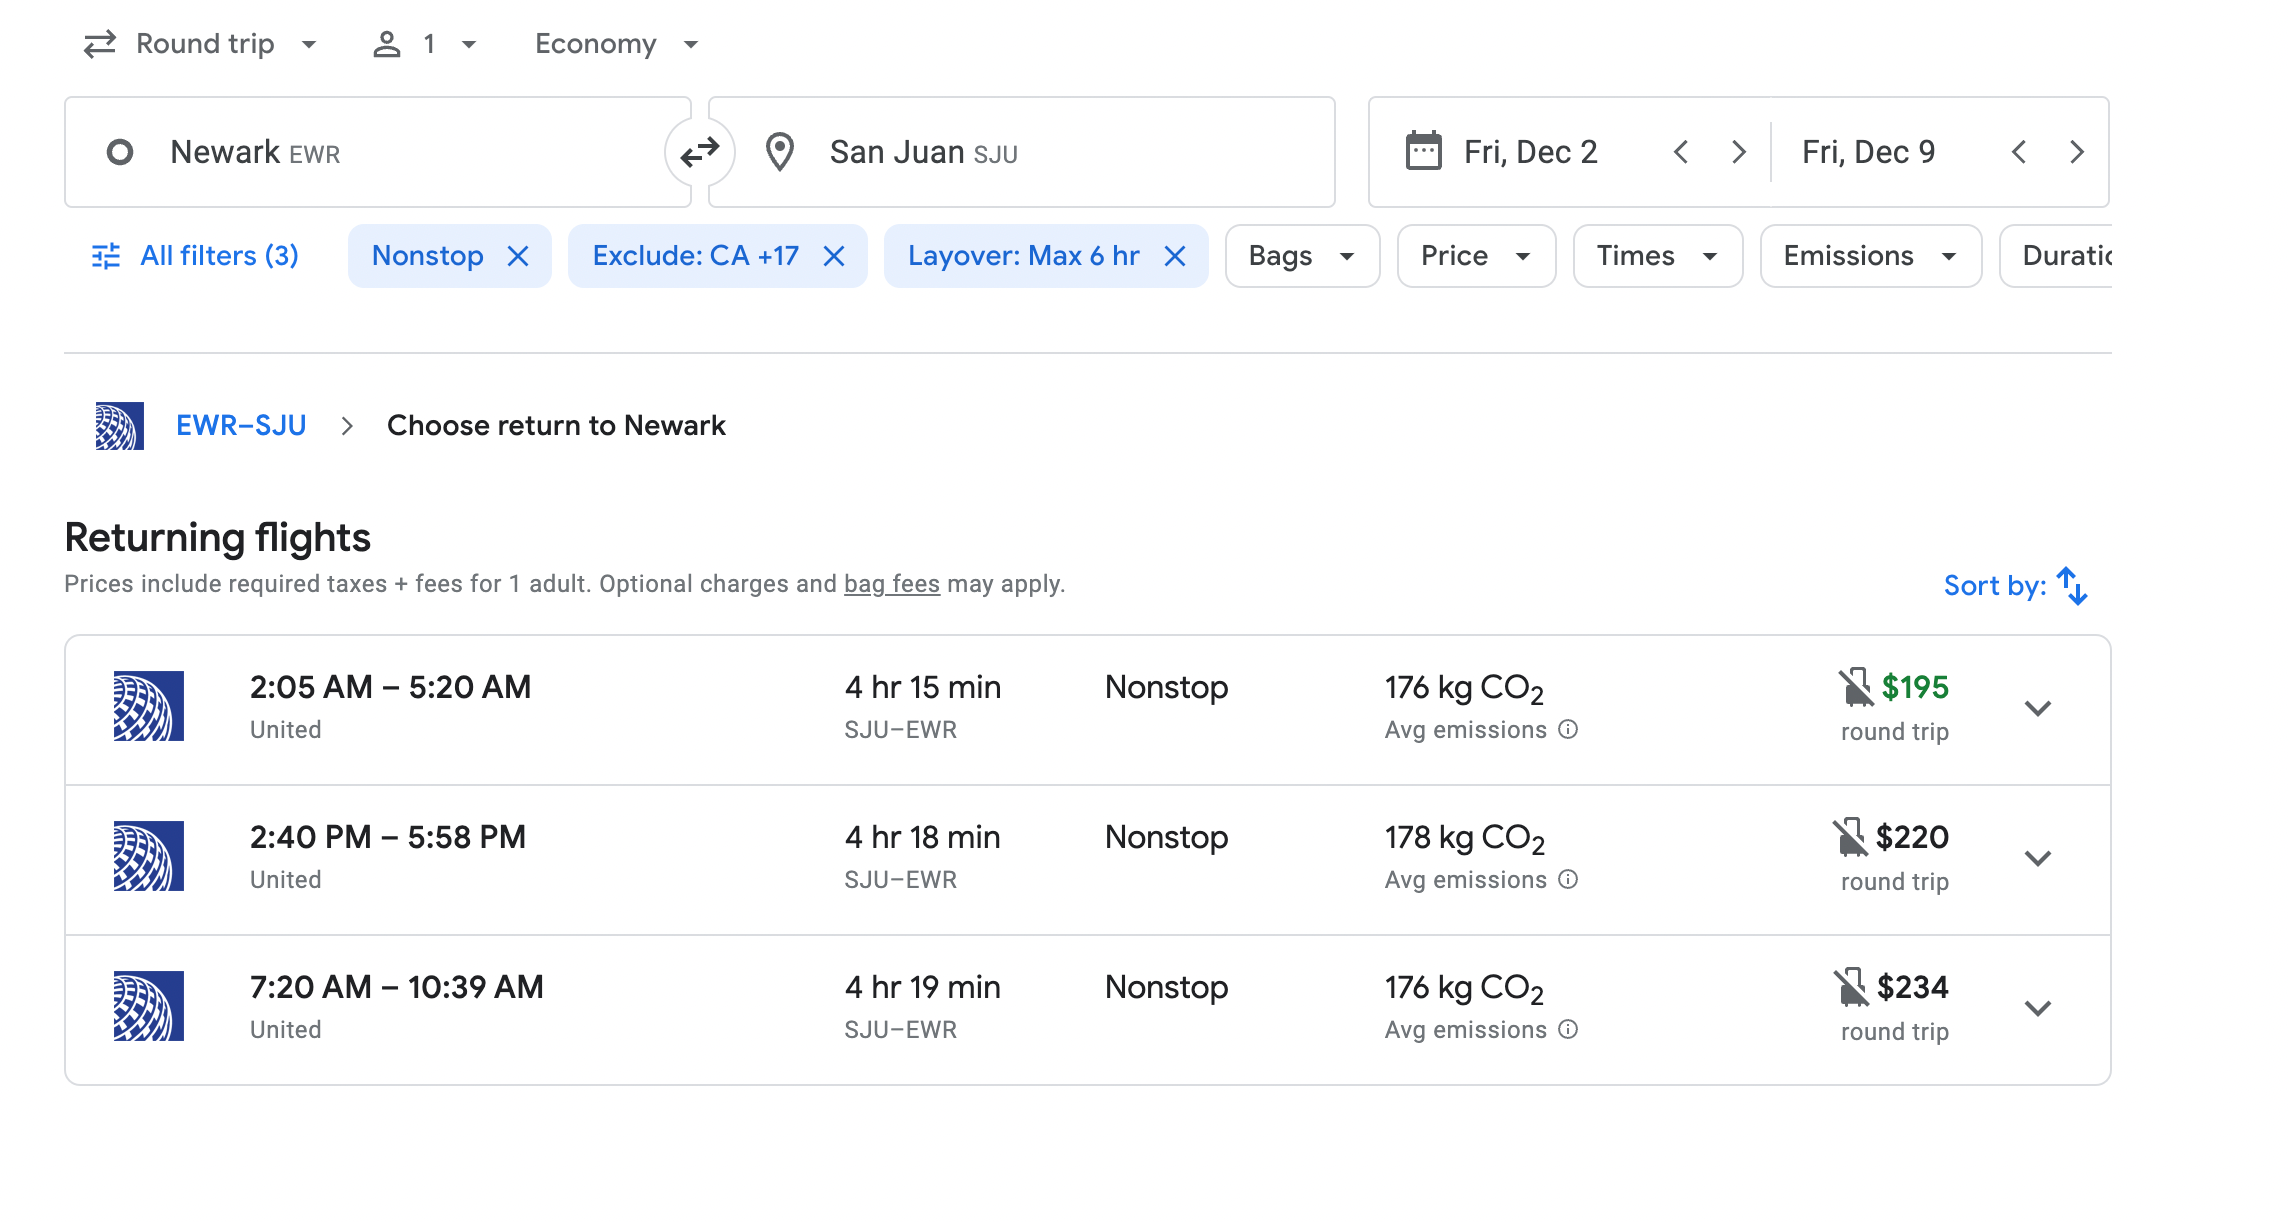Image resolution: width=2288 pixels, height=1222 pixels.
Task: Click the Sort by arrows icon
Action: coord(2072,586)
